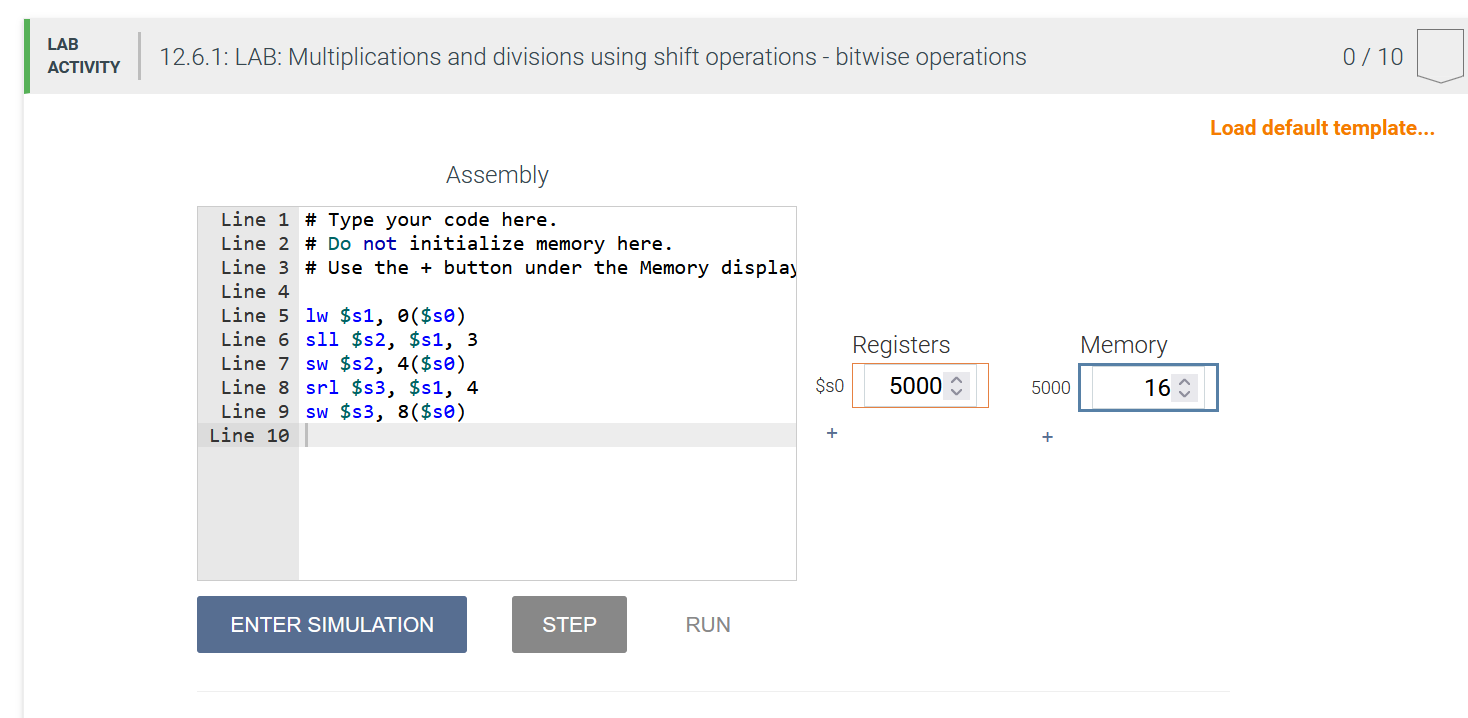Click the 'Memory' heading
Screen dimensions: 1468x718
coord(1124,345)
